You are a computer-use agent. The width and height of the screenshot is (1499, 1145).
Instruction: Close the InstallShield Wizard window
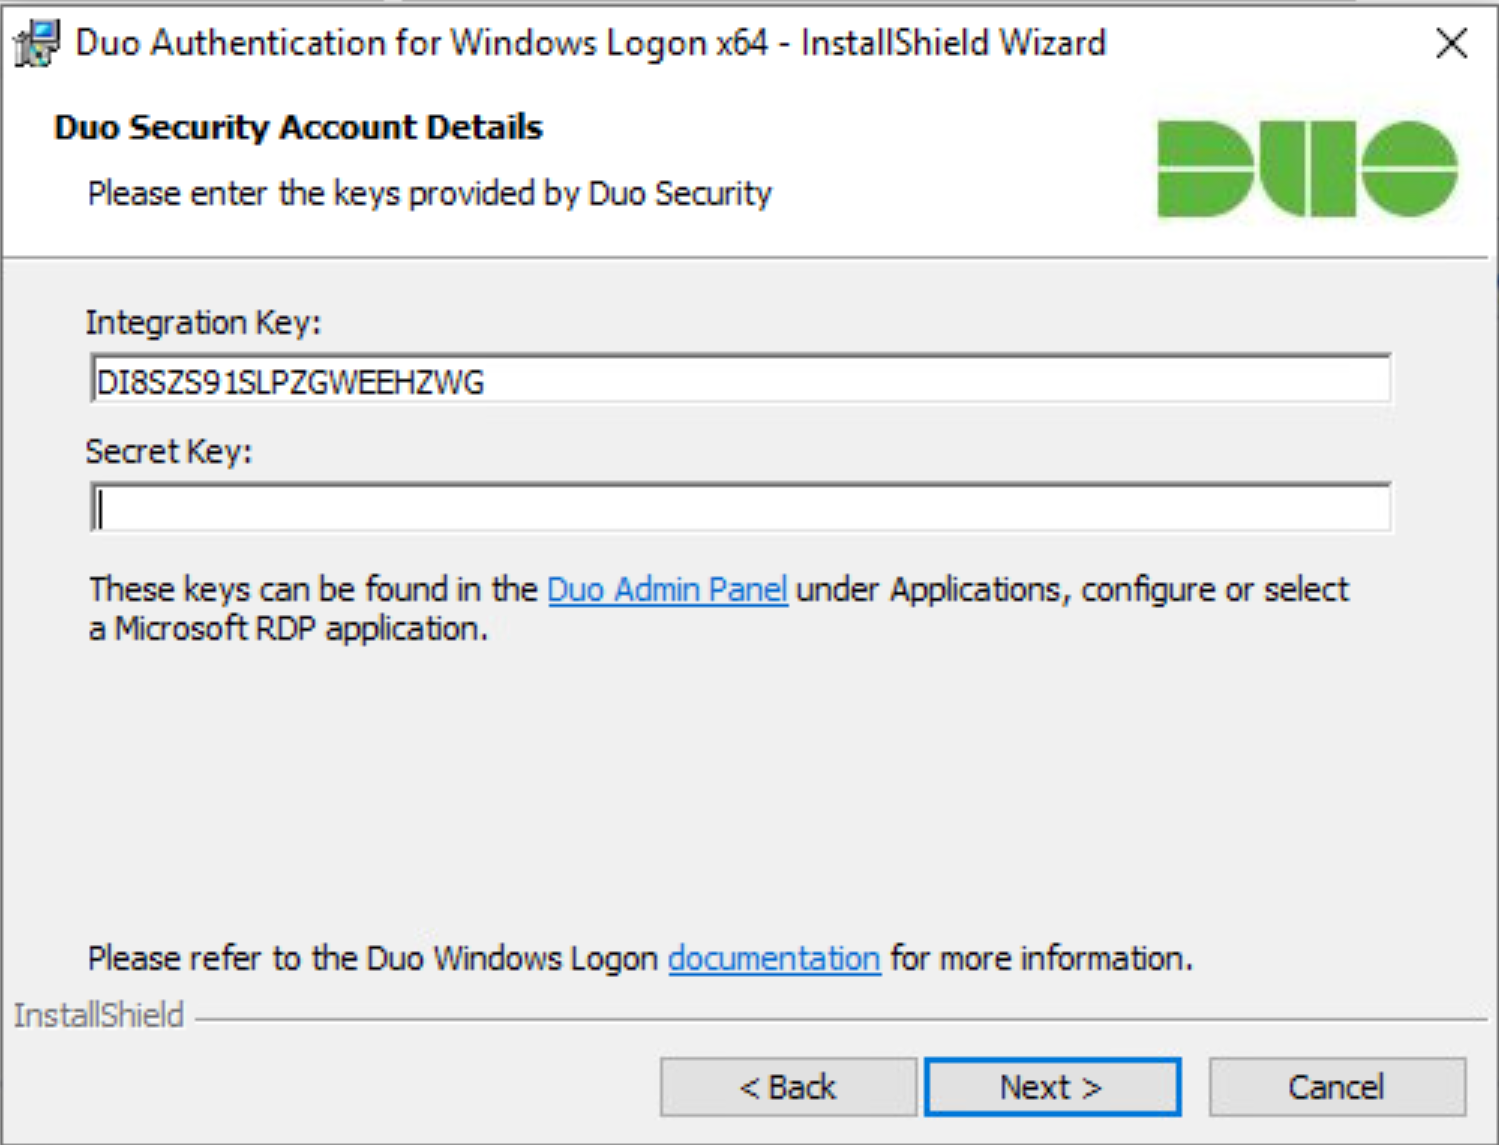1451,44
